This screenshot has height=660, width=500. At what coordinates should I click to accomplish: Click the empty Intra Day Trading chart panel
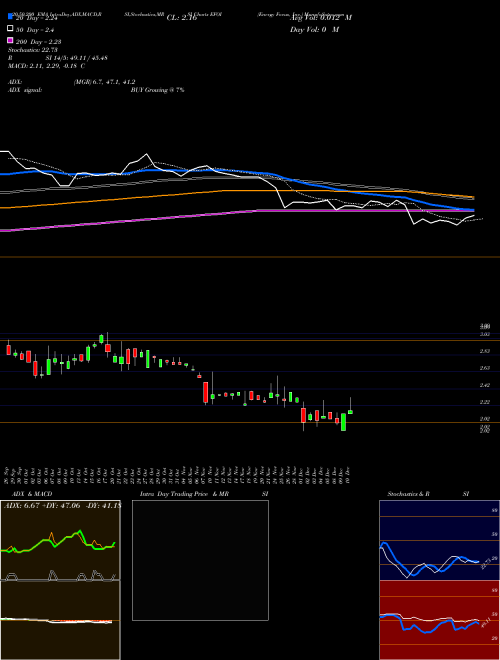coord(200,560)
